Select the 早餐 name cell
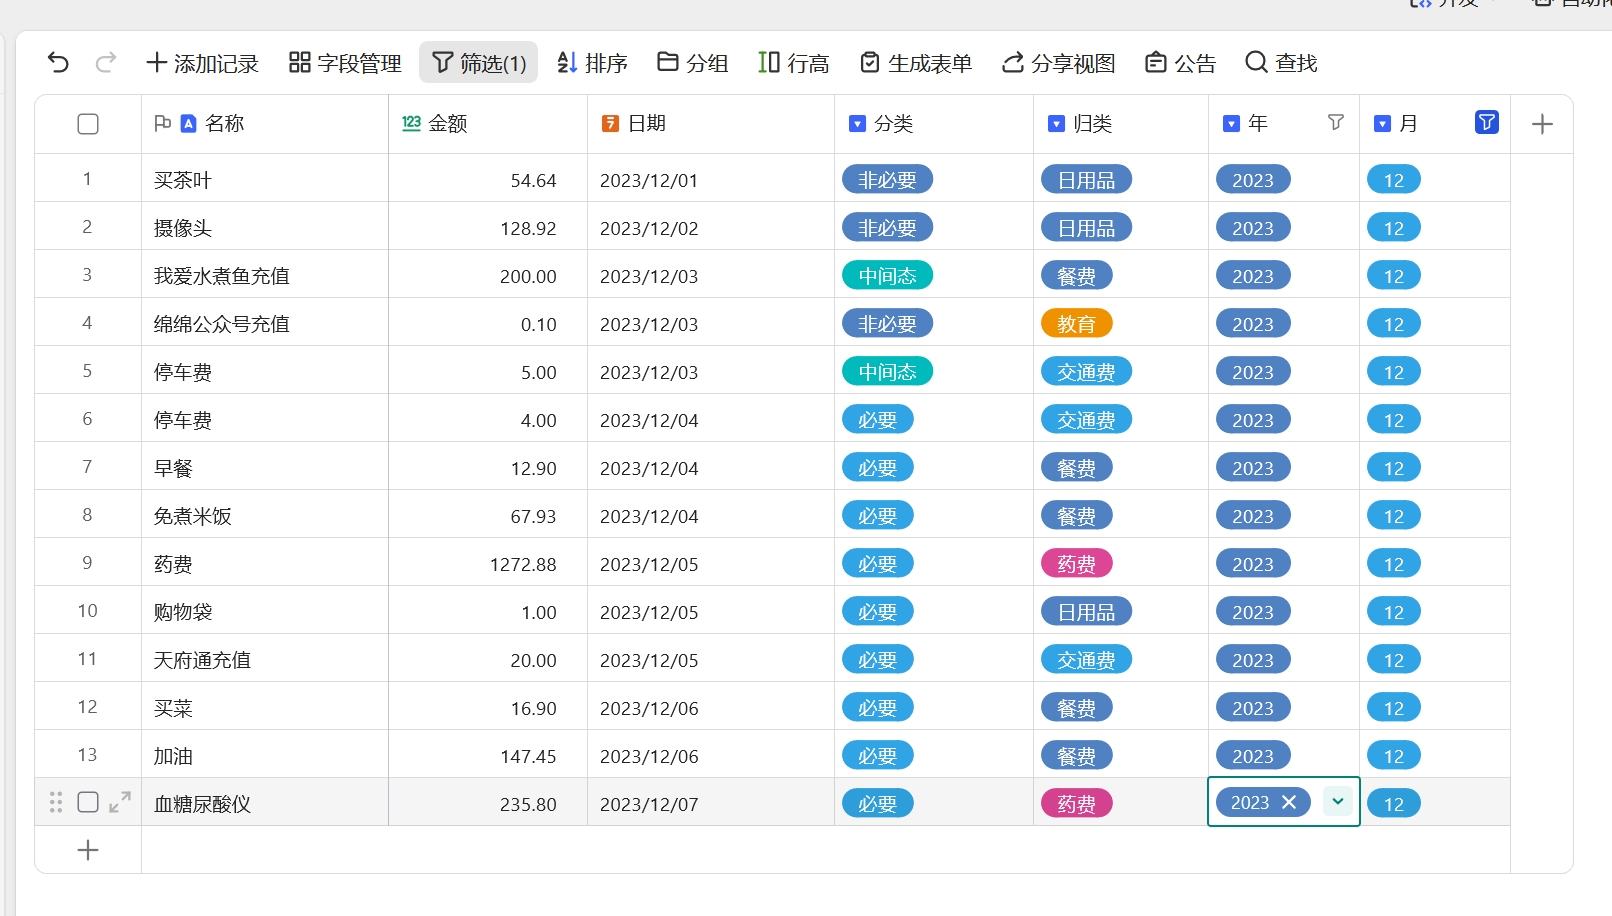The image size is (1612, 916). 265,468
